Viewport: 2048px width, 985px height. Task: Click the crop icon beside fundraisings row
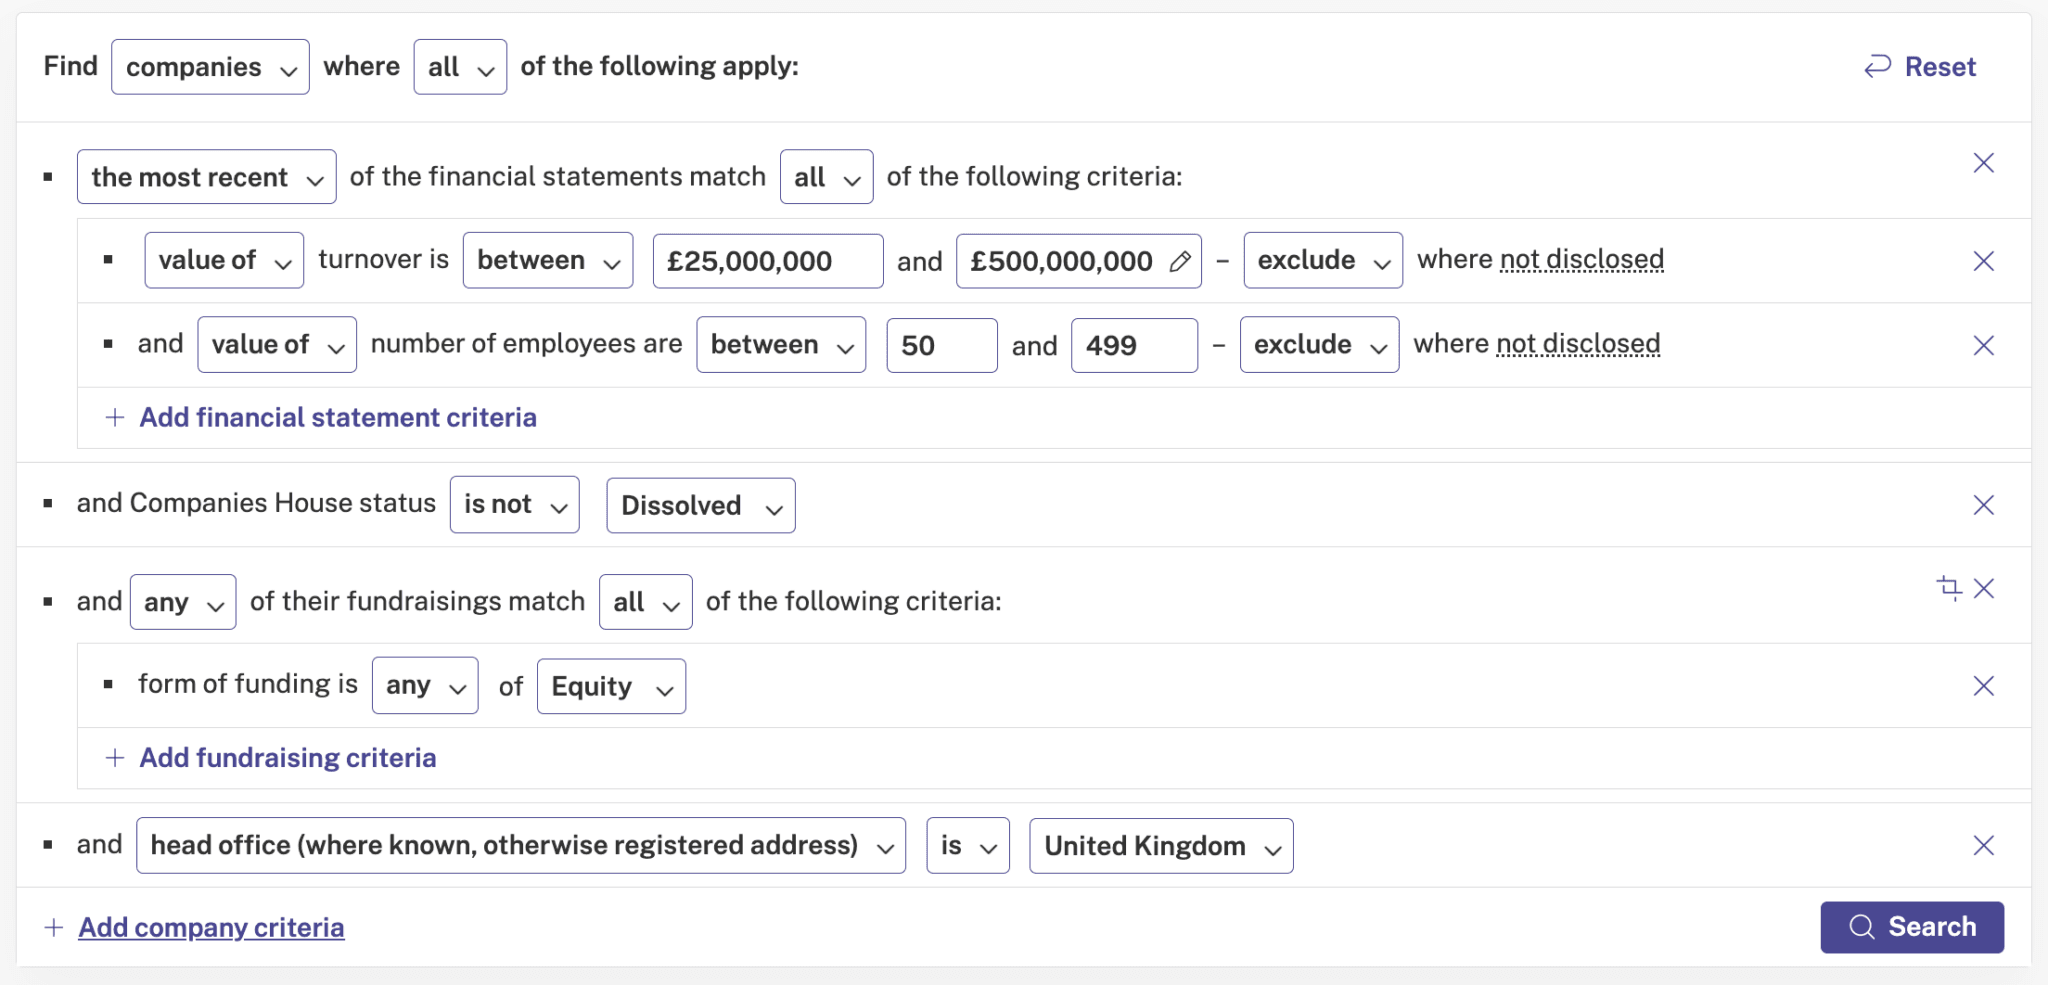point(1949,587)
